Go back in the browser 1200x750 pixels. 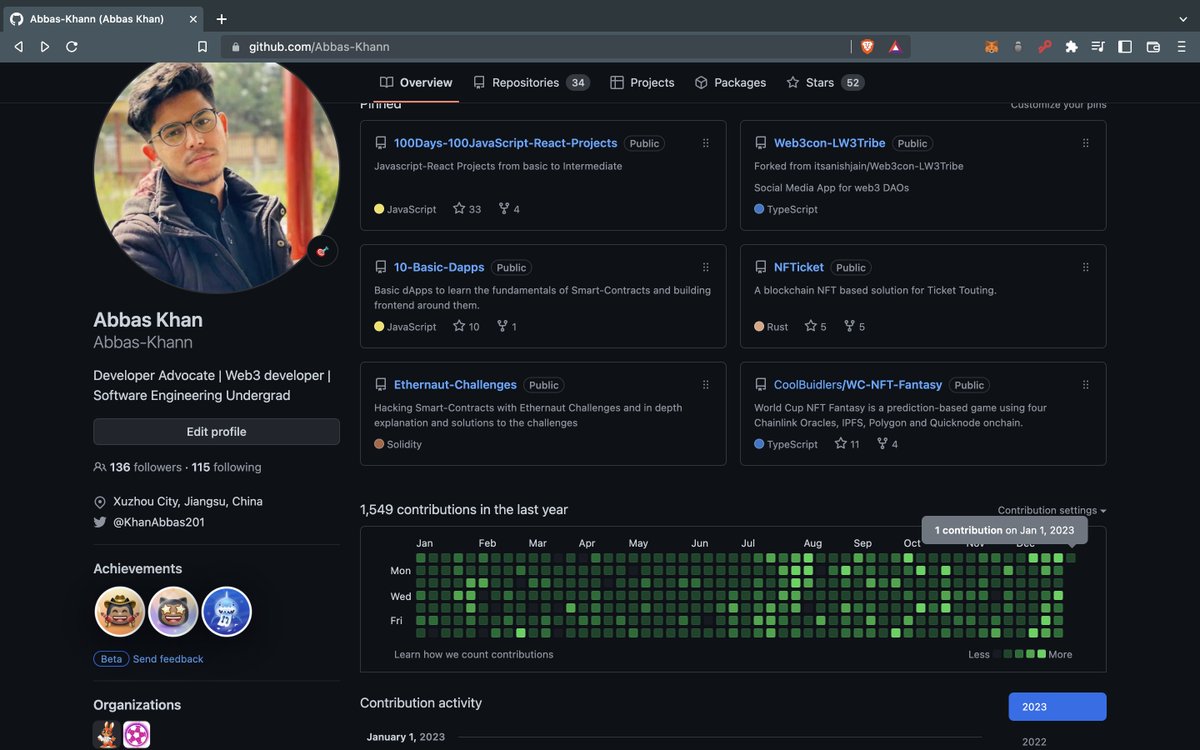coord(19,46)
